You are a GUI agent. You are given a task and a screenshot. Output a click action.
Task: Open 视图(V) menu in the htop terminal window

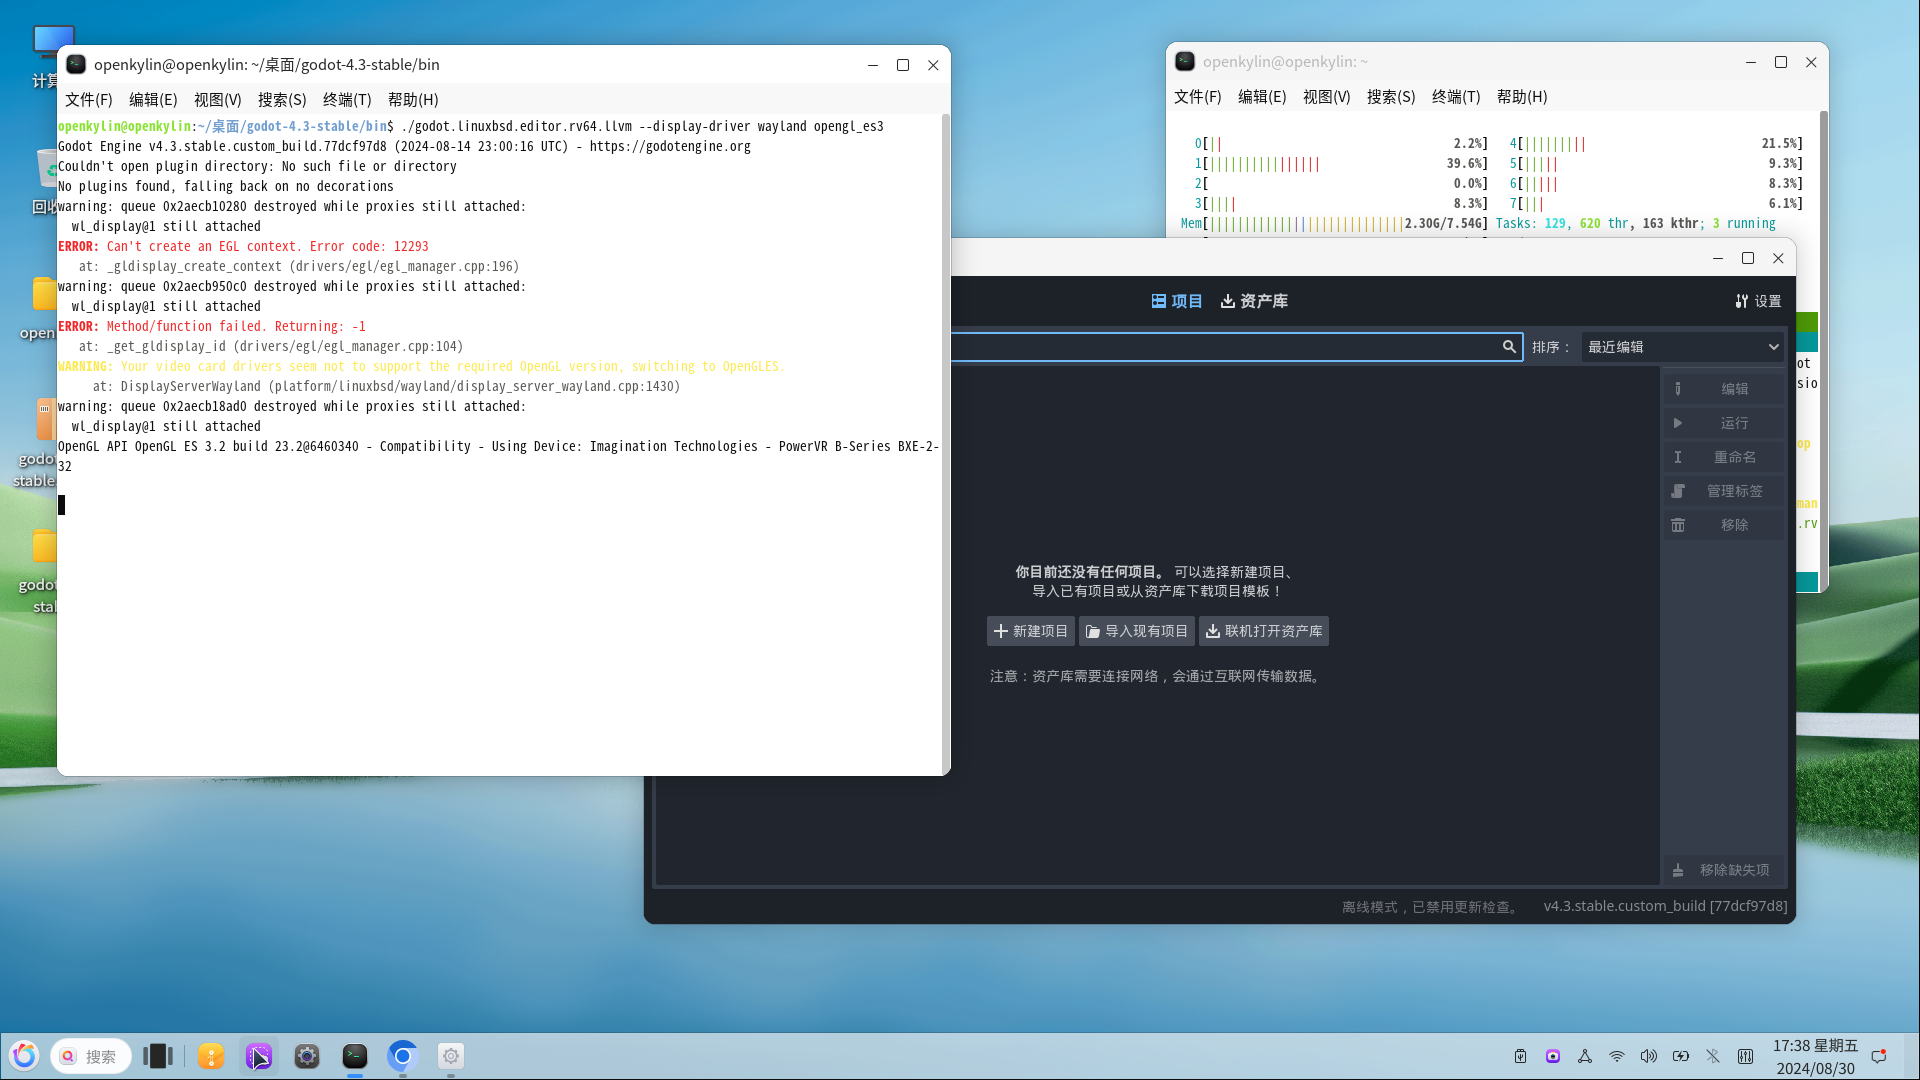pos(1327,97)
